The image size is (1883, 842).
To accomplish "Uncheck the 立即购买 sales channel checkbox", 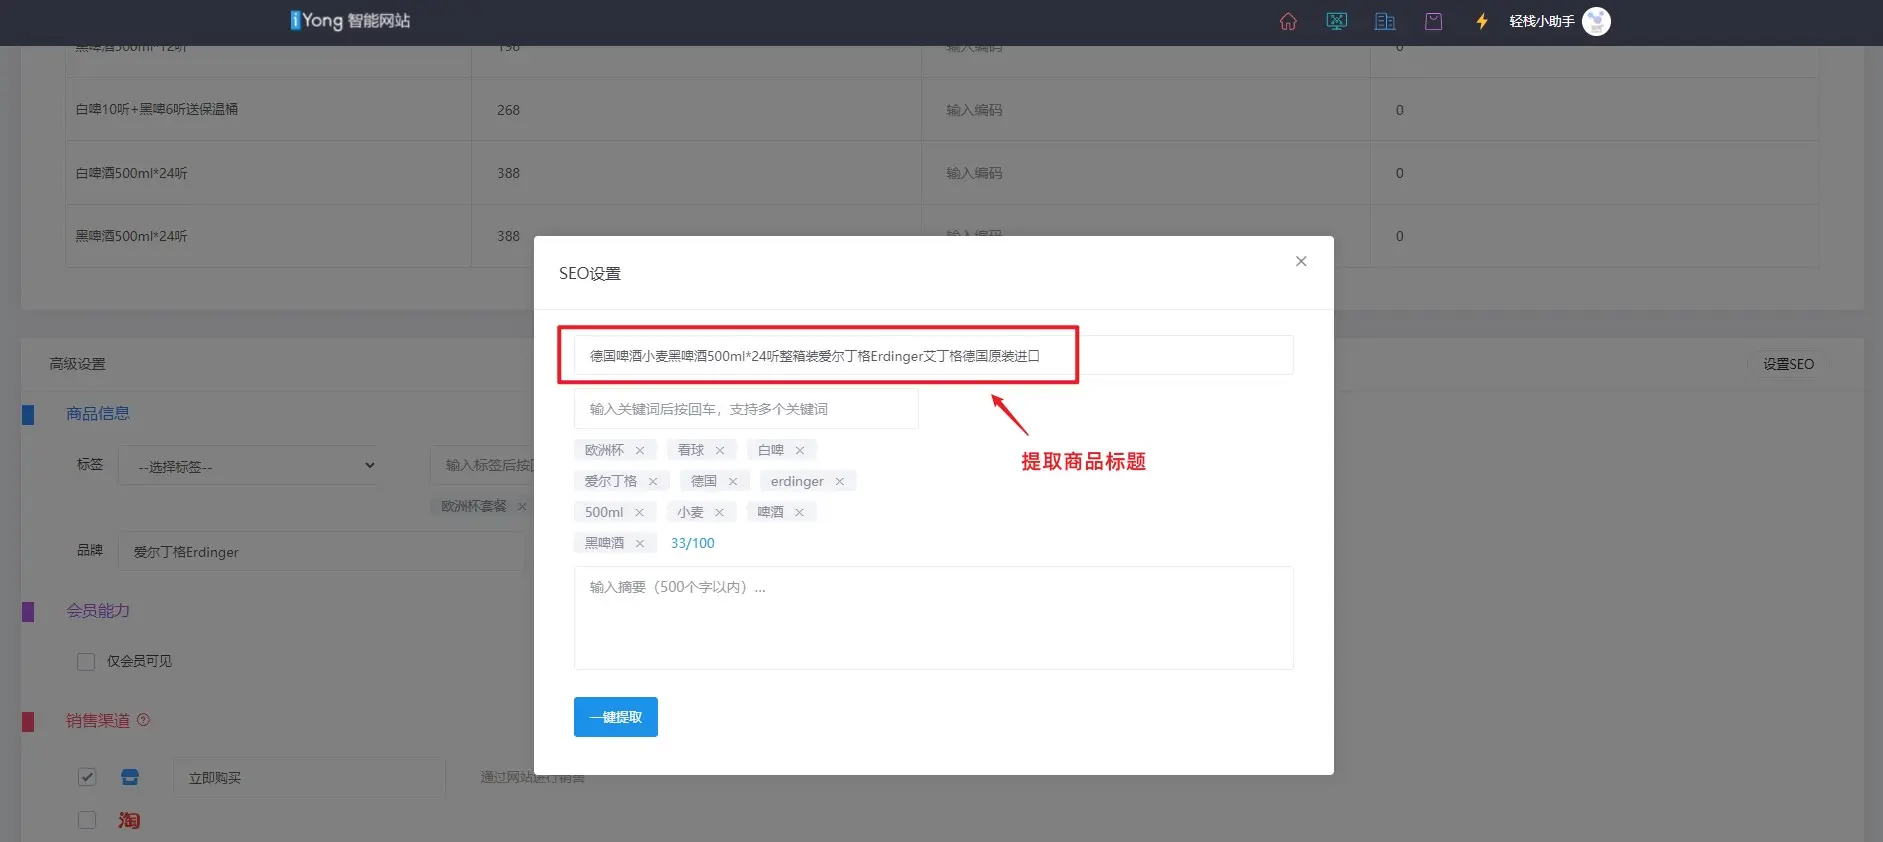I will coord(87,777).
